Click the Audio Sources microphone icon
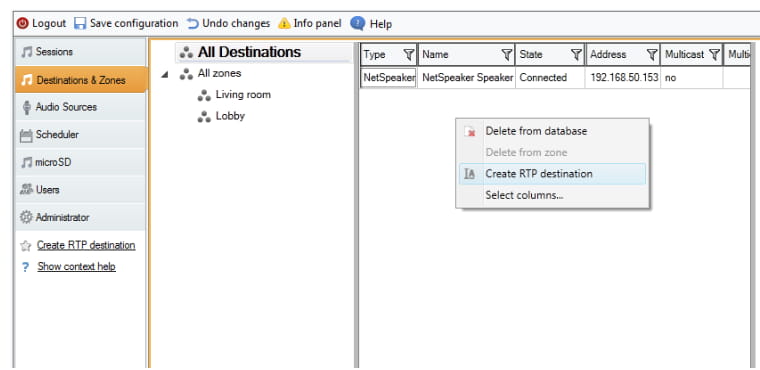This screenshot has width=760, height=370. click(27, 107)
